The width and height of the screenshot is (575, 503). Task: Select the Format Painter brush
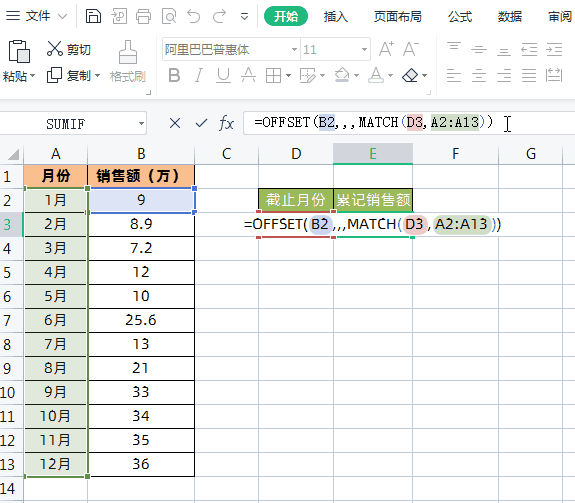click(x=128, y=52)
